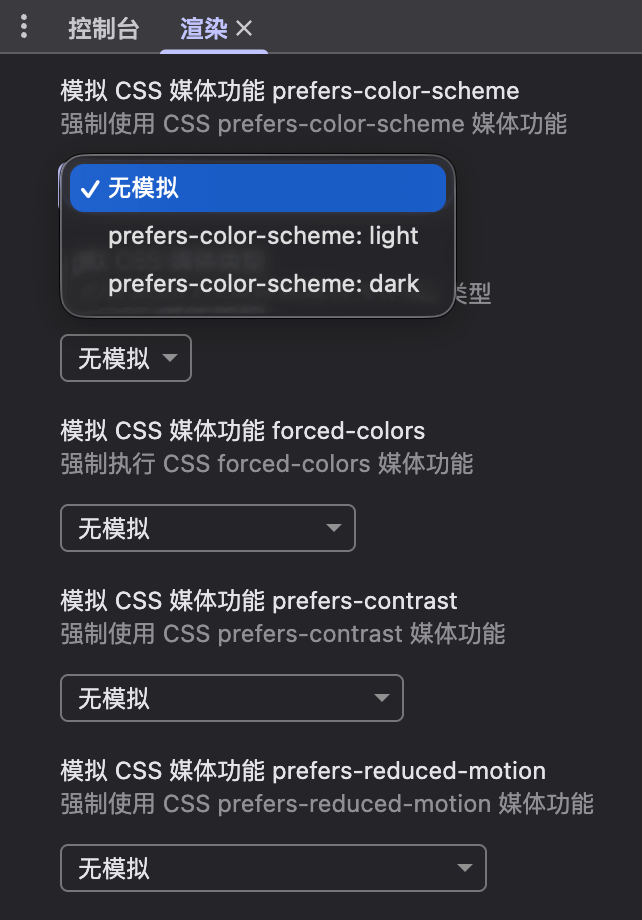
Task: Click the checkmark beside 无模拟 option
Action: (x=91, y=187)
